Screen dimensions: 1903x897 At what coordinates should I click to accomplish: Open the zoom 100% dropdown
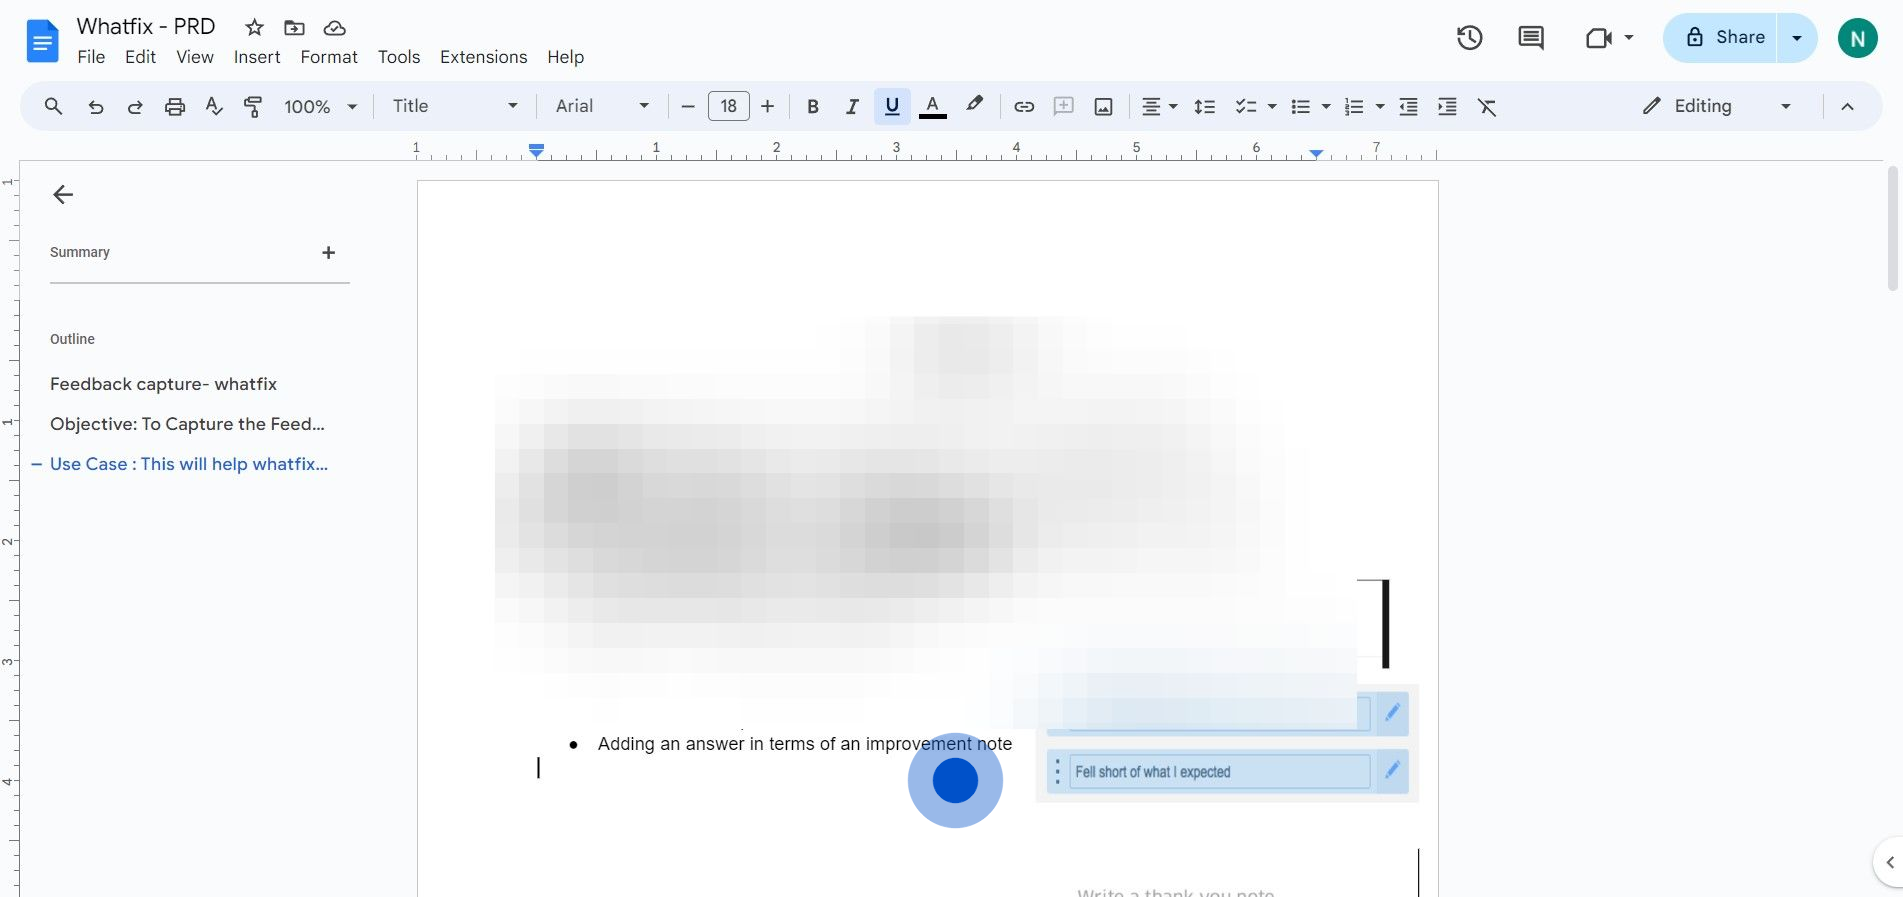tap(320, 106)
